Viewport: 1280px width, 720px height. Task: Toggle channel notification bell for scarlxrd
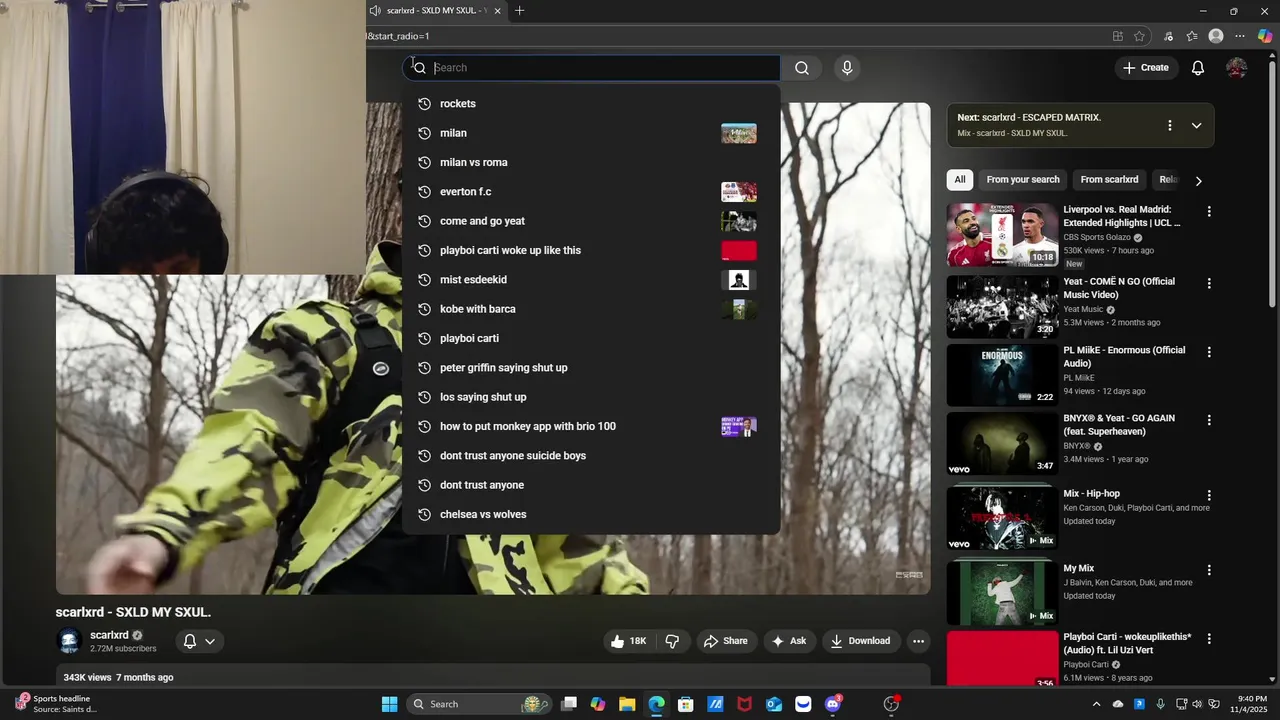click(189, 641)
